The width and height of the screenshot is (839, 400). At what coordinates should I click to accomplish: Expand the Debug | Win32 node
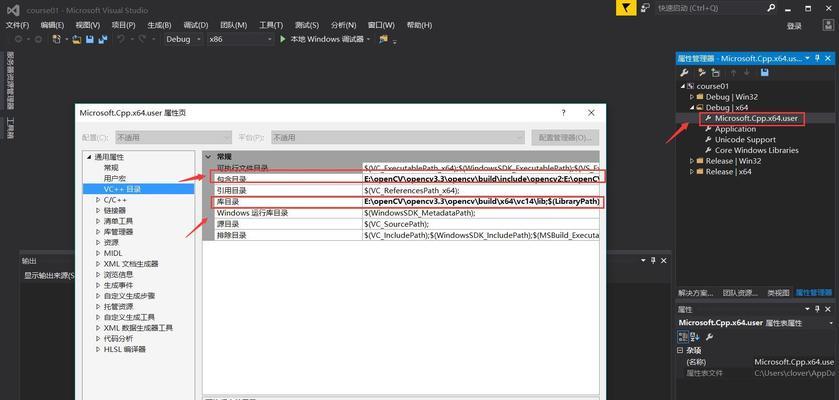click(692, 97)
